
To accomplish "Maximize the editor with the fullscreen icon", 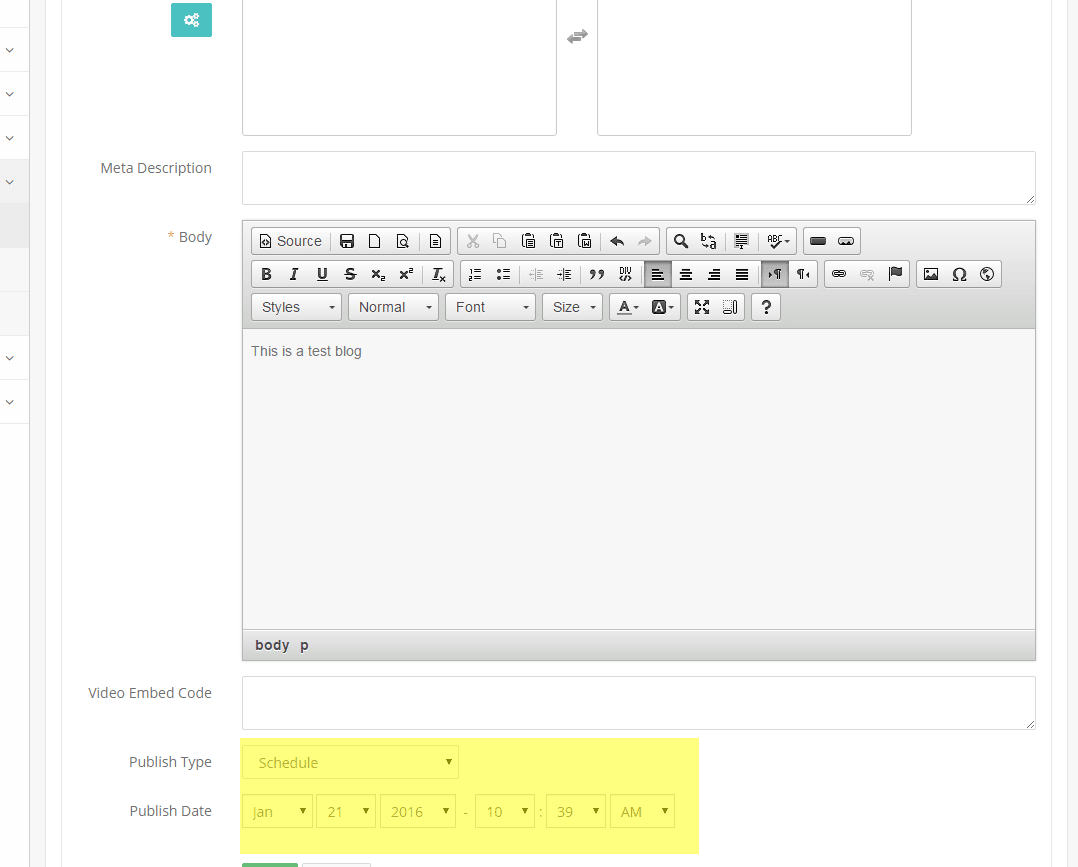I will 702,307.
